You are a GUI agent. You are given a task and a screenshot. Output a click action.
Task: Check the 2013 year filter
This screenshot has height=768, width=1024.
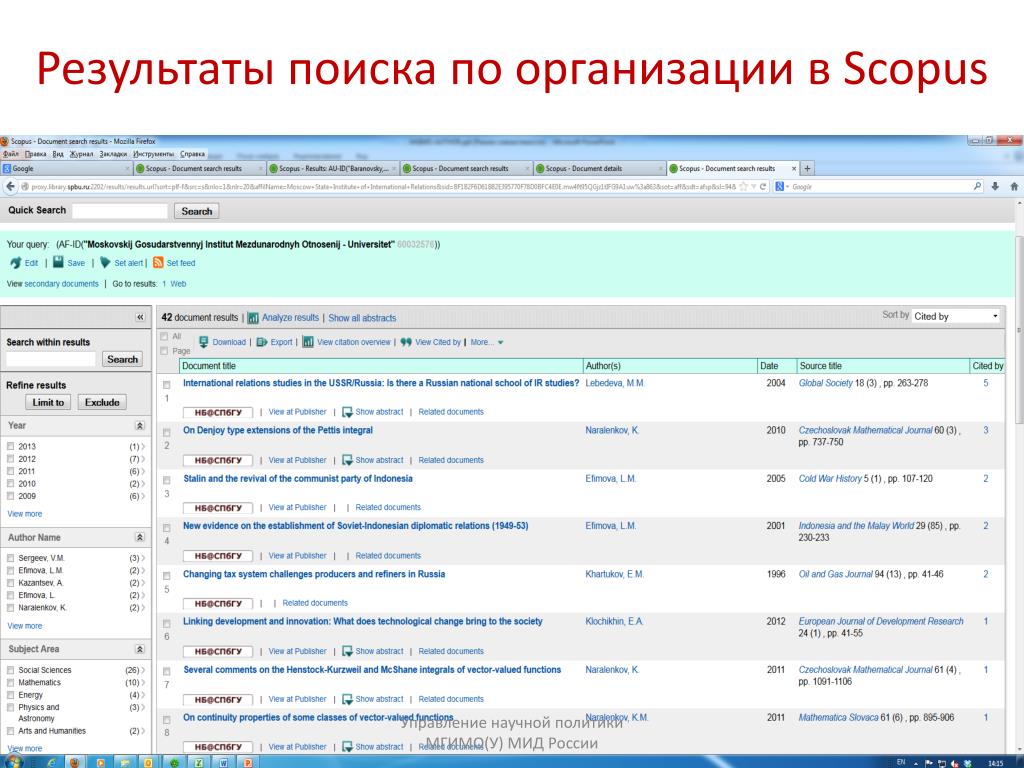(10, 446)
